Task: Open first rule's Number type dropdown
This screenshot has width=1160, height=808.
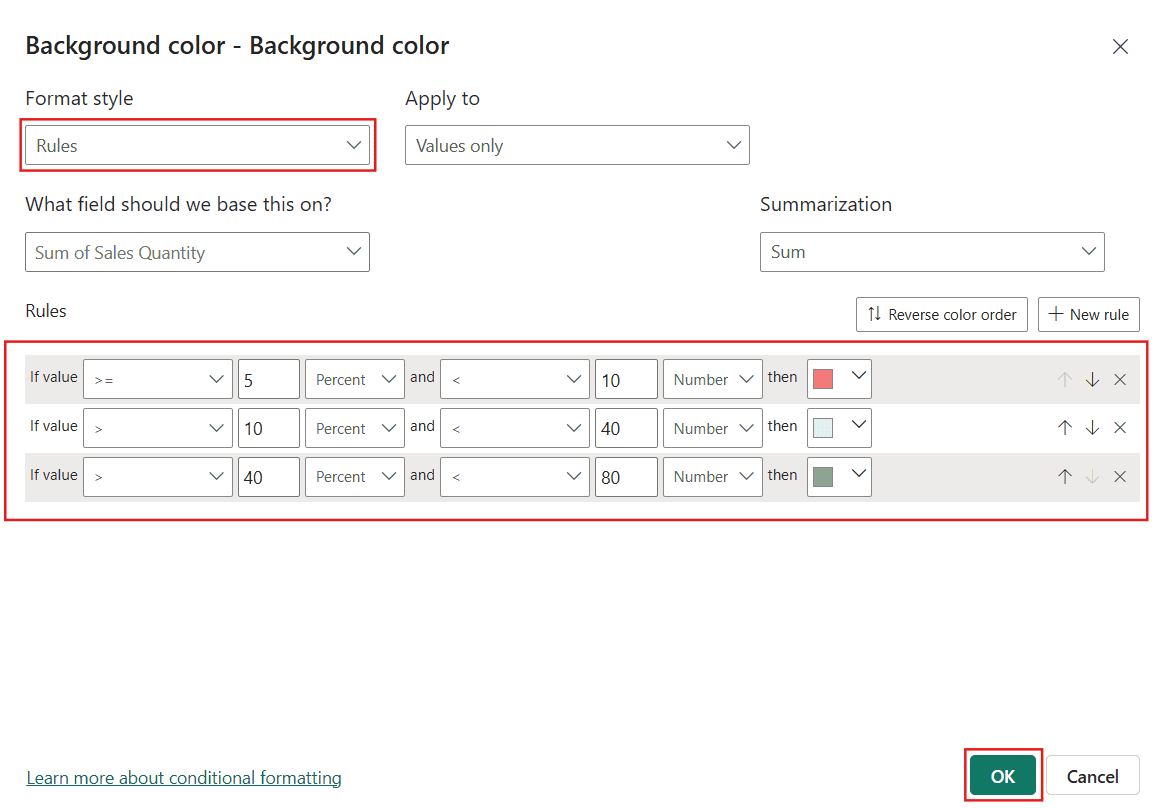Action: pyautogui.click(x=712, y=379)
